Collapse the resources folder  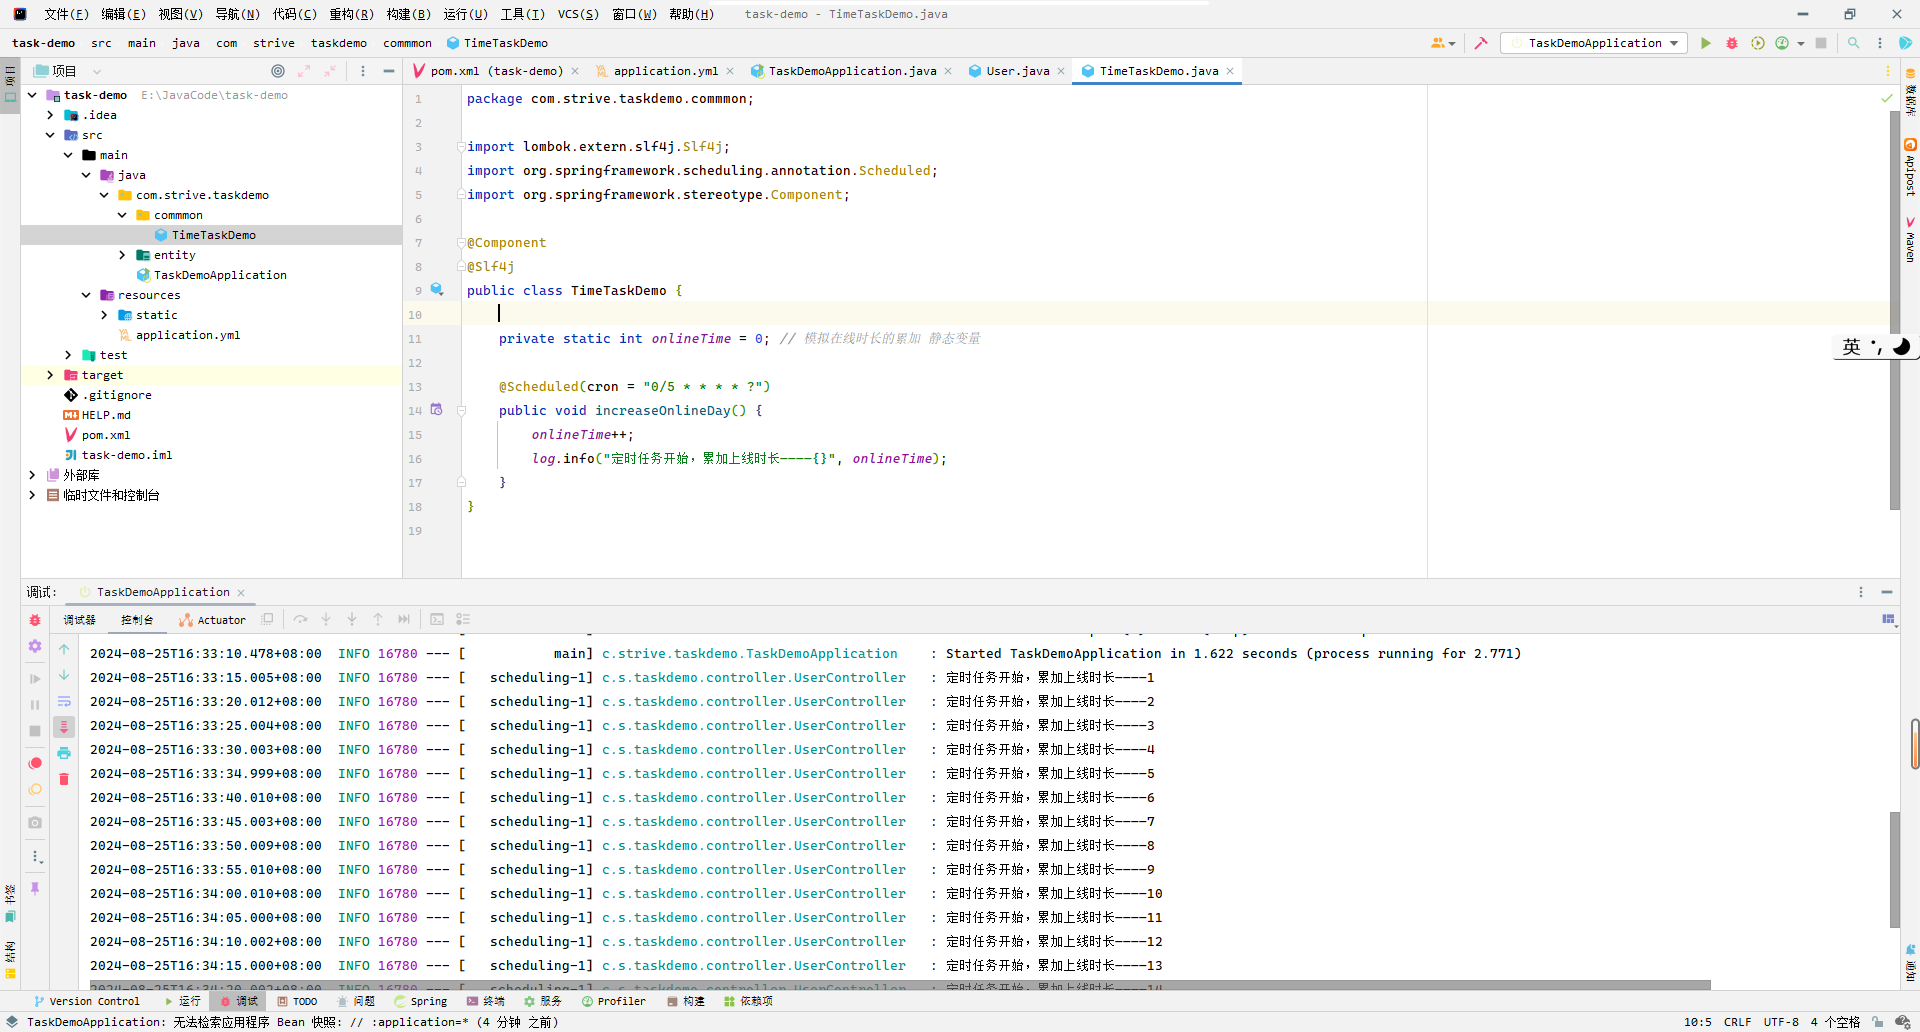[x=86, y=295]
